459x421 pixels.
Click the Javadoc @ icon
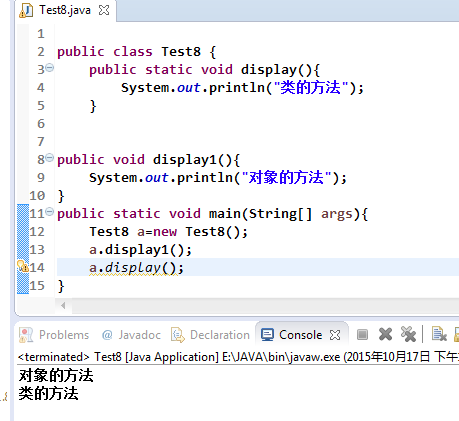tap(107, 335)
